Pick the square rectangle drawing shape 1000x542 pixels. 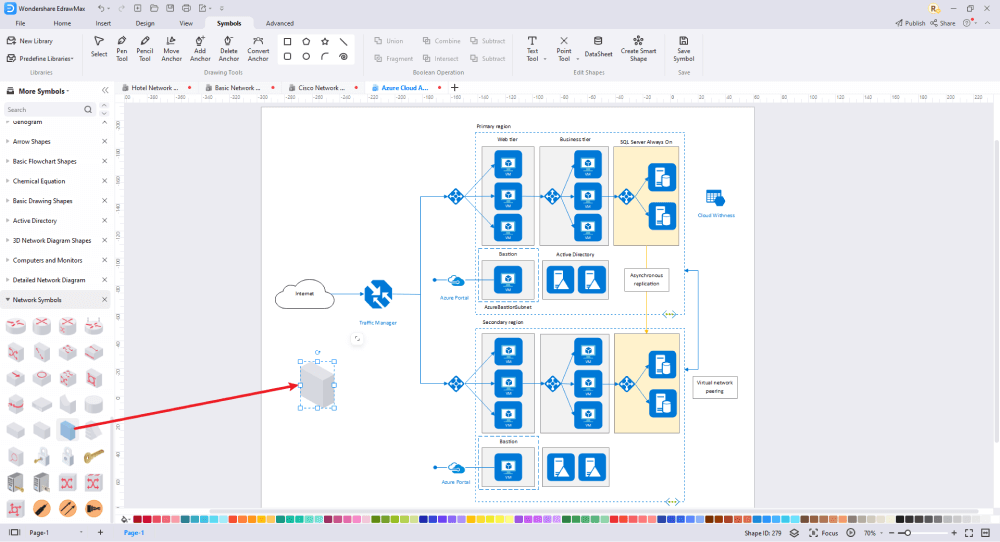coord(288,41)
